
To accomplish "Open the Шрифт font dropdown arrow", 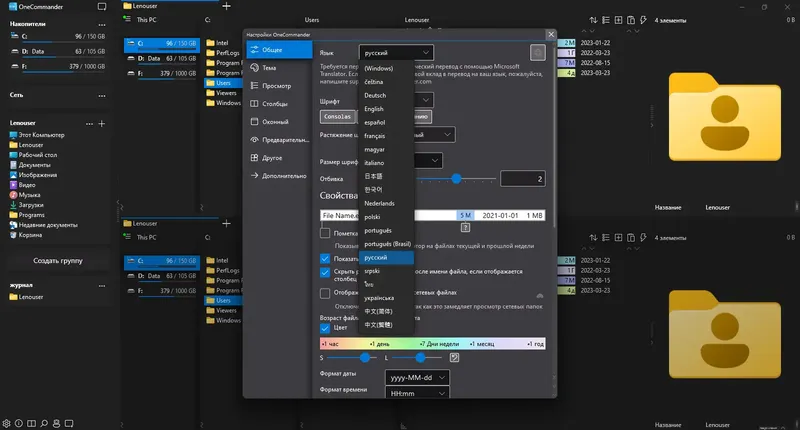I will tap(426, 100).
